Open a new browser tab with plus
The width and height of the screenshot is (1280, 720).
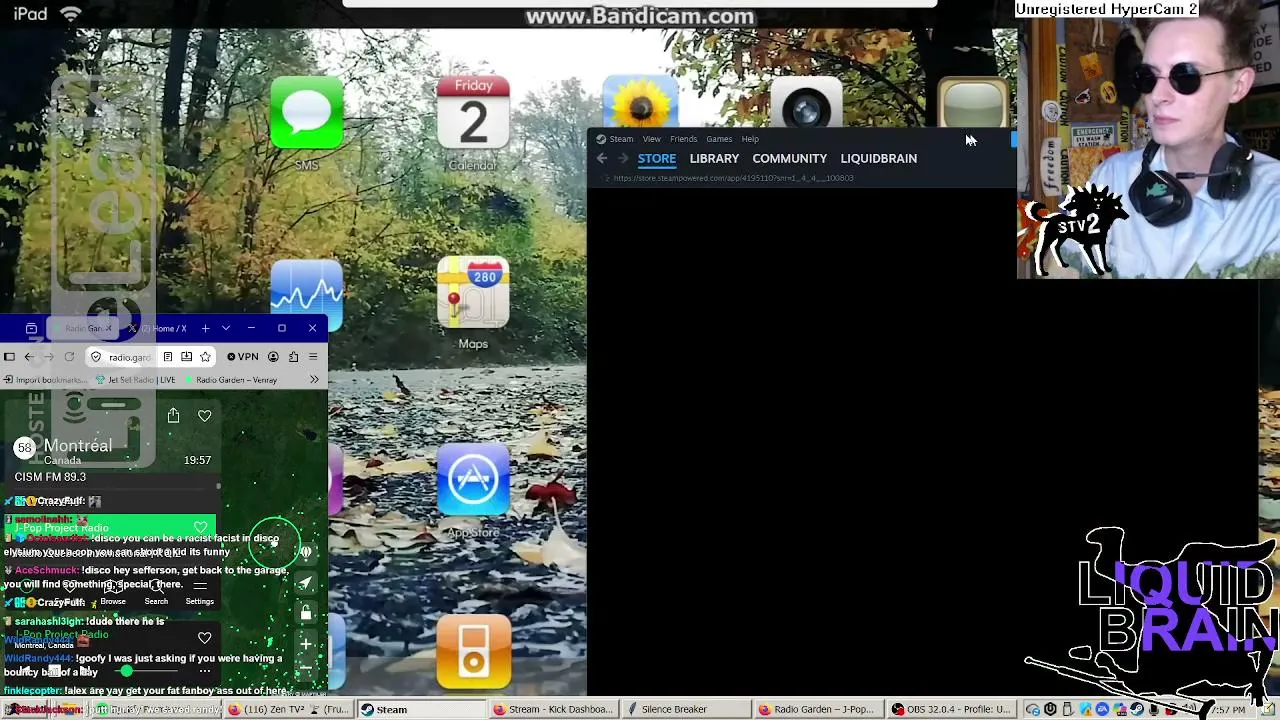click(x=205, y=328)
